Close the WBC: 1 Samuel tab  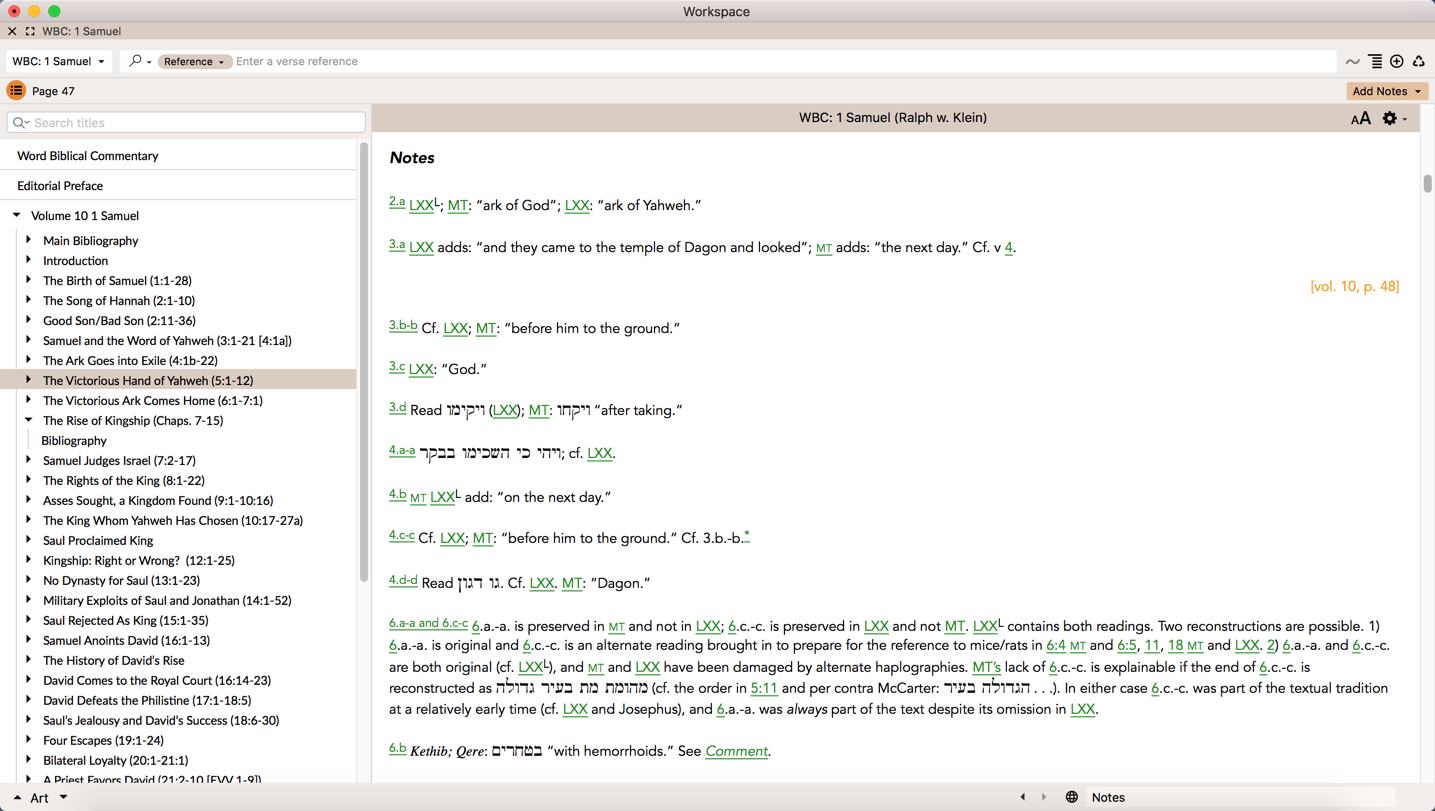(x=12, y=31)
